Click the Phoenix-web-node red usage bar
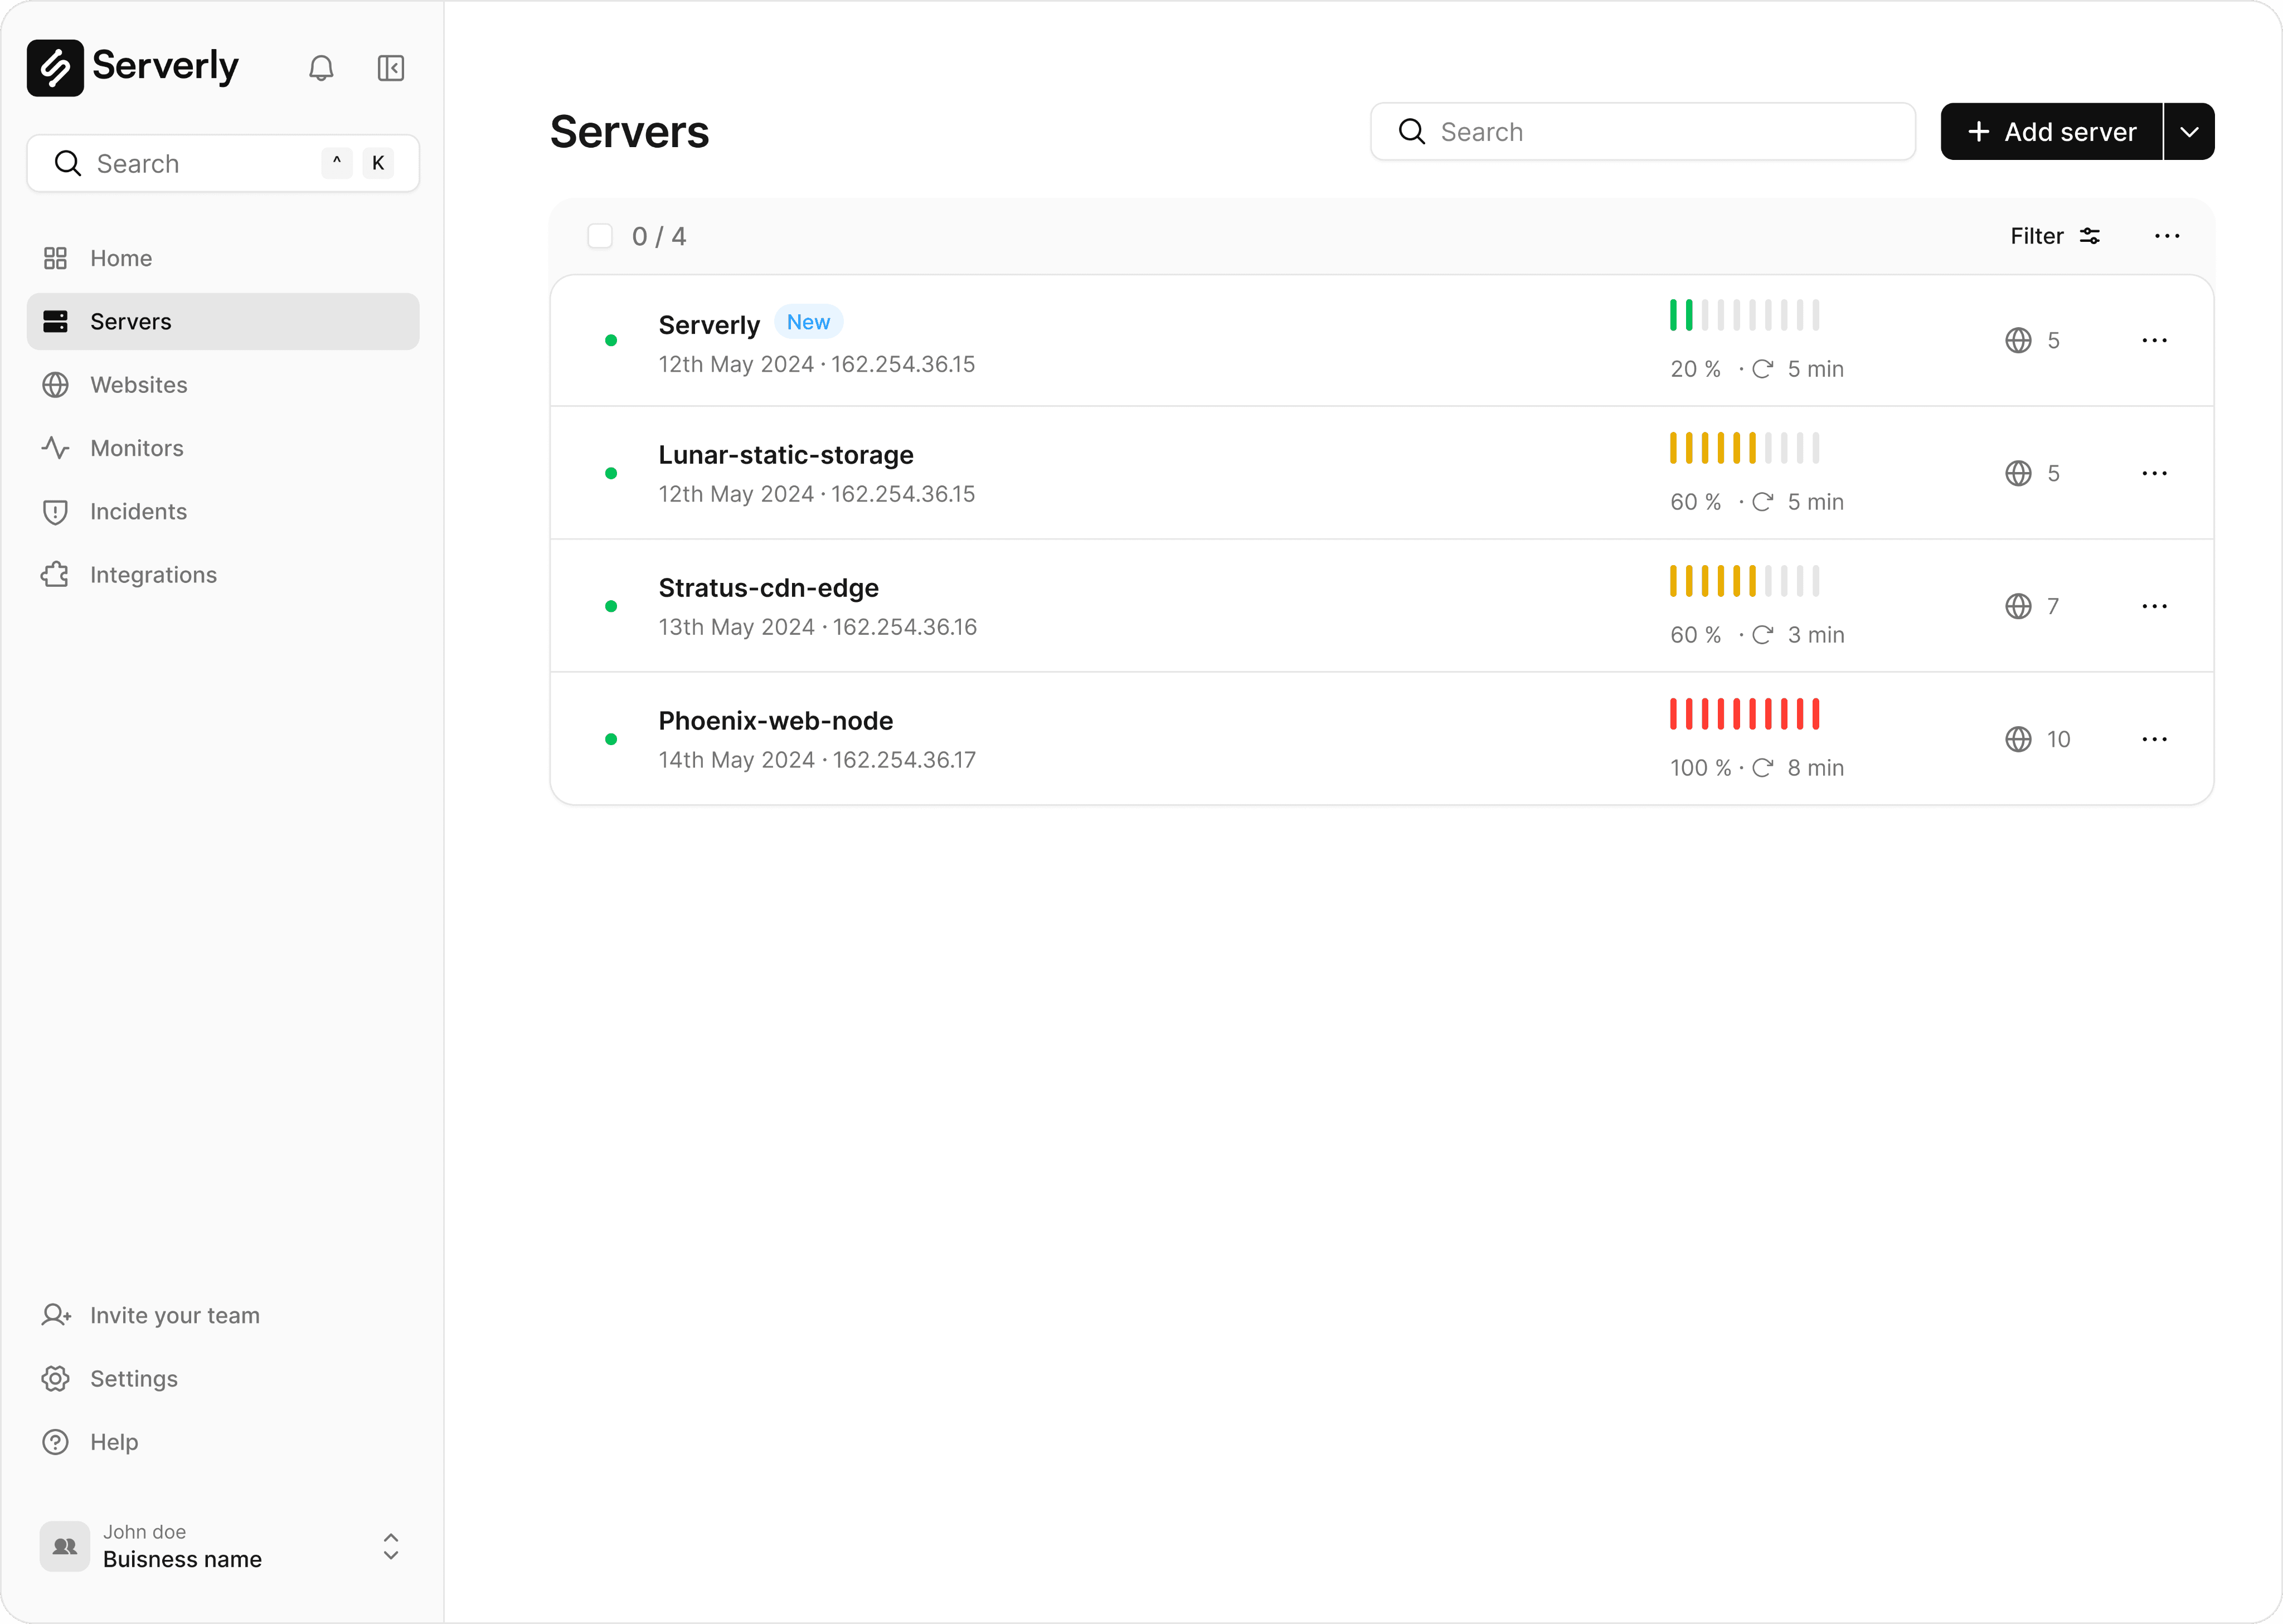The height and width of the screenshot is (1624, 2283). pos(1744,714)
